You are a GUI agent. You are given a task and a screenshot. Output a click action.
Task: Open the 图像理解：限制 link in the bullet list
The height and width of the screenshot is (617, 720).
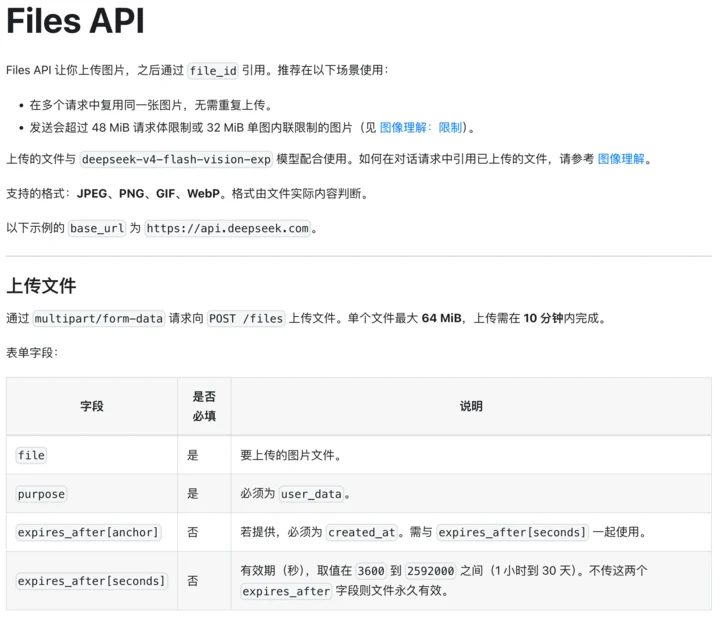(x=421, y=127)
